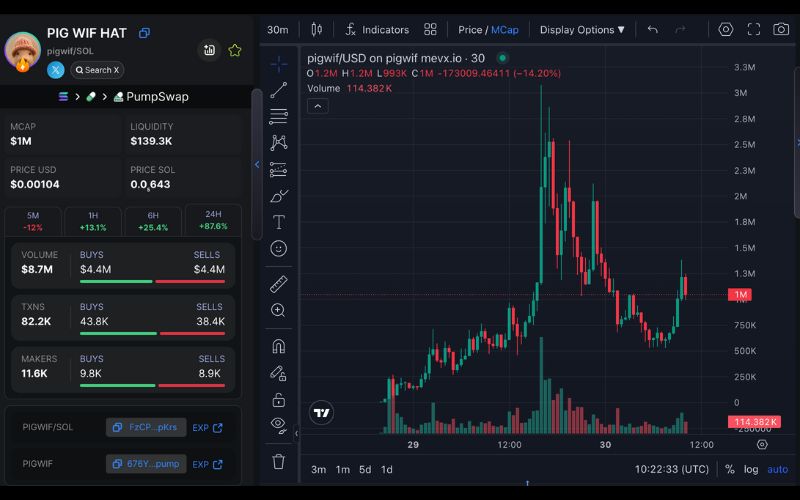The width and height of the screenshot is (800, 500).
Task: Select the Text annotation tool
Action: point(279,222)
